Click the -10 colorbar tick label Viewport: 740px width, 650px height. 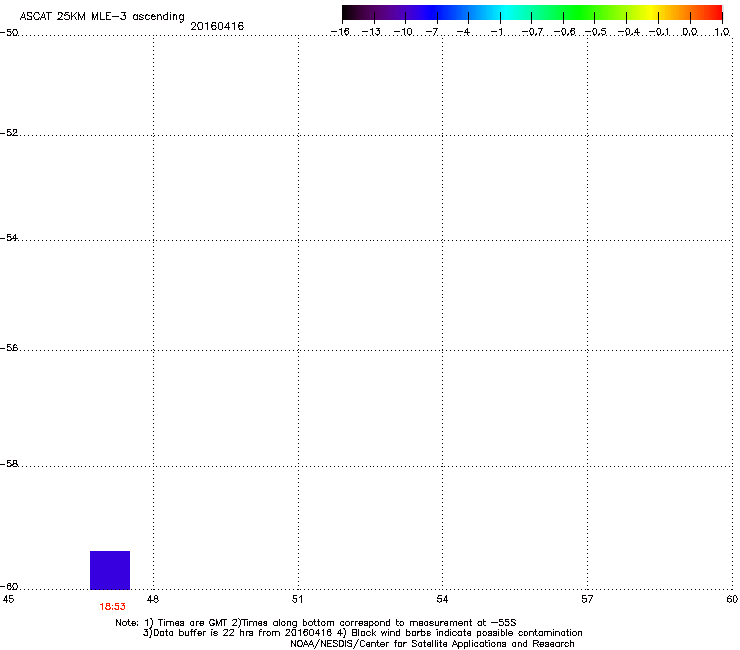point(403,32)
